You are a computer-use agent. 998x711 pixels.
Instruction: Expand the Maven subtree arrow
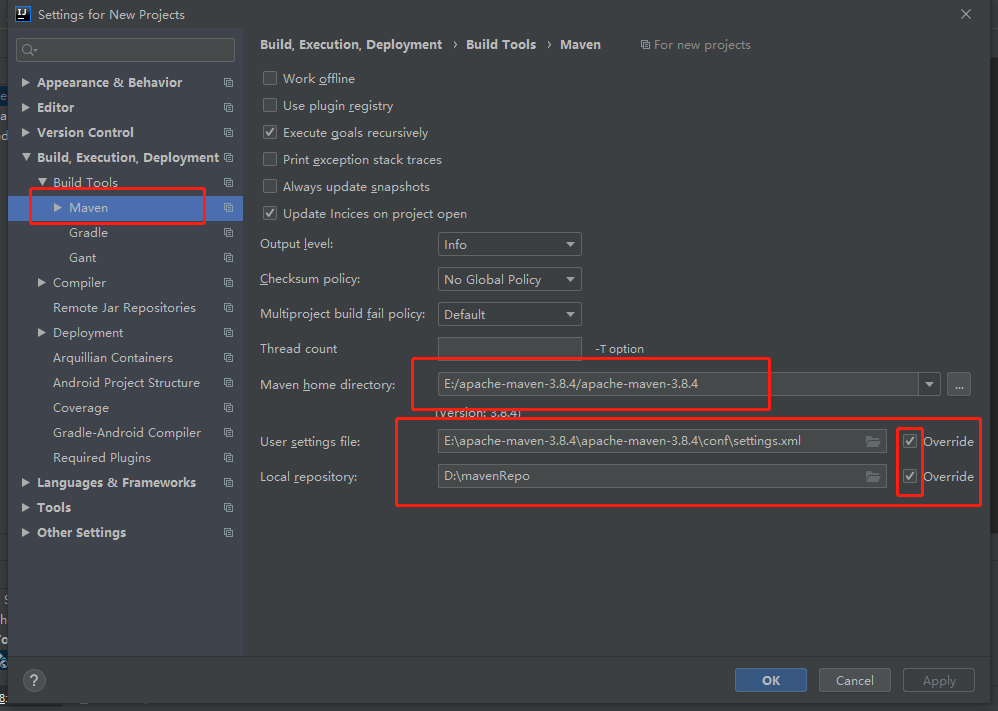pos(57,208)
